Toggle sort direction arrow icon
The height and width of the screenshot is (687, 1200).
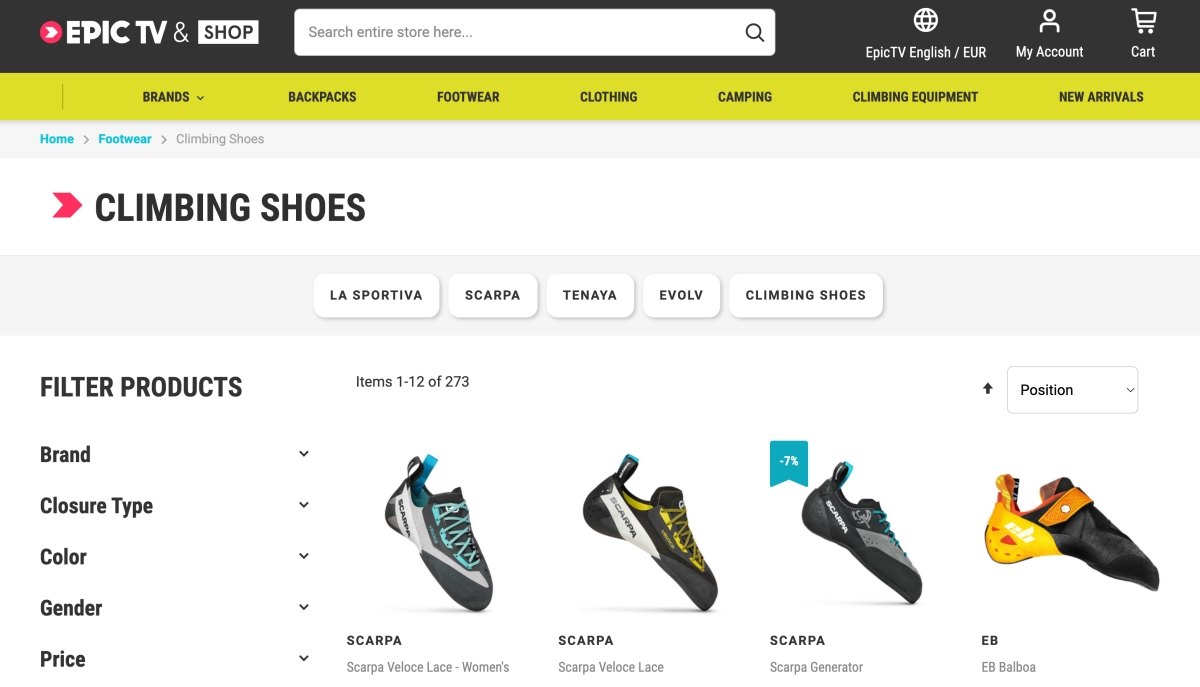988,389
